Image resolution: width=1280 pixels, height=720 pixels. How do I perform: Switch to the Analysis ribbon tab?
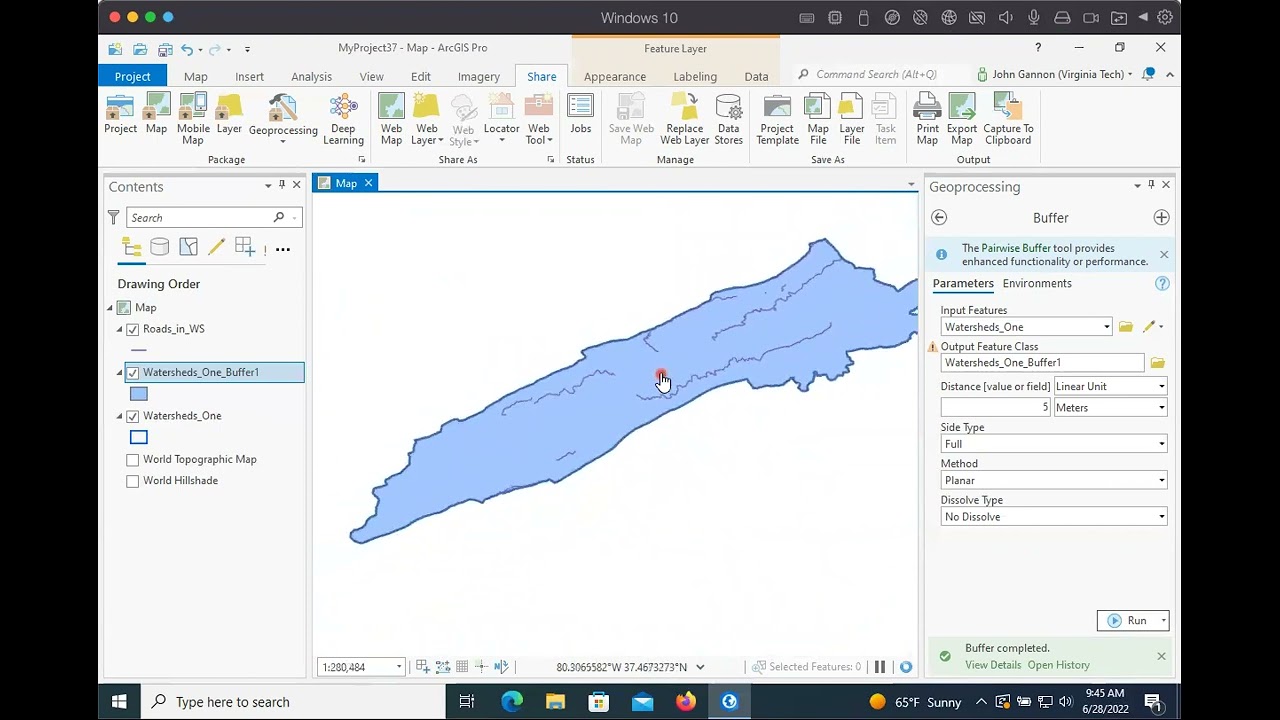311,76
